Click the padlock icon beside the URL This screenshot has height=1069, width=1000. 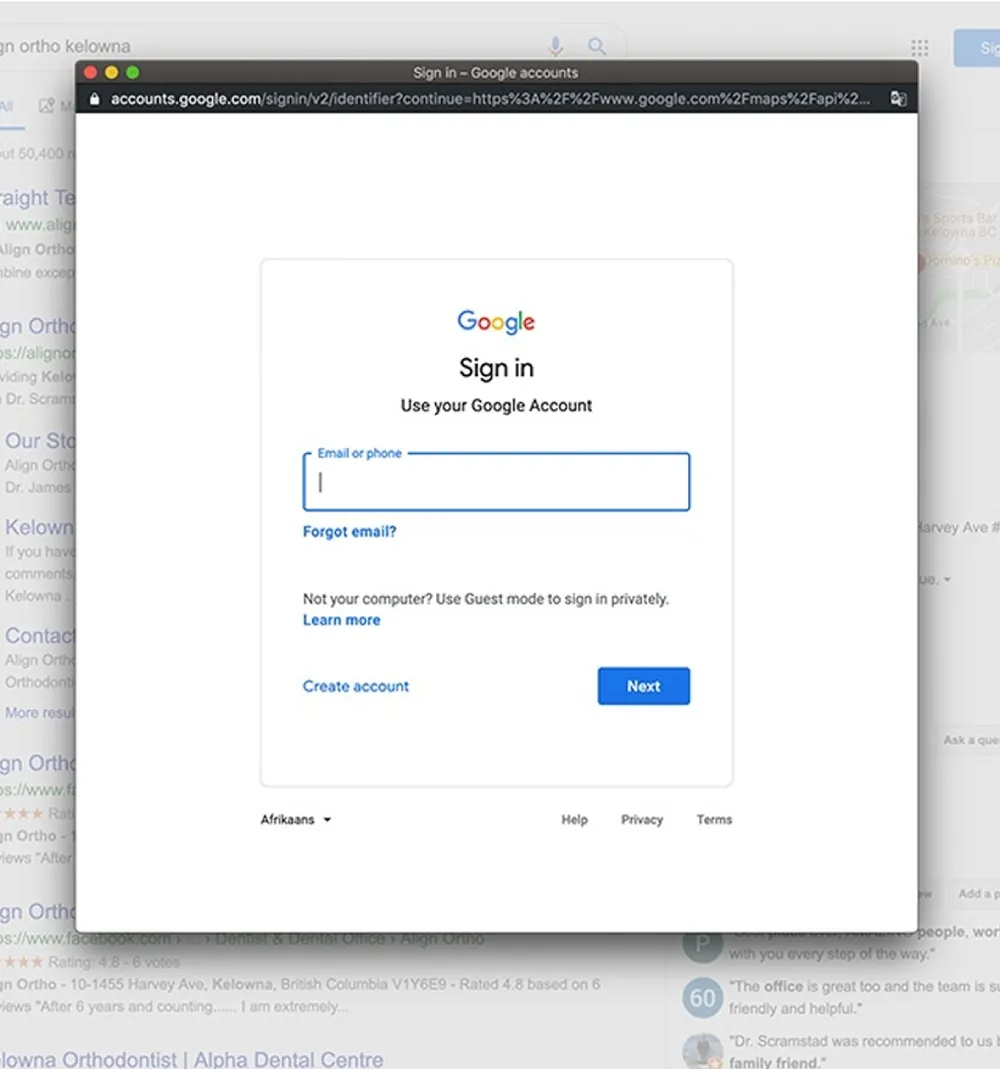[x=94, y=100]
